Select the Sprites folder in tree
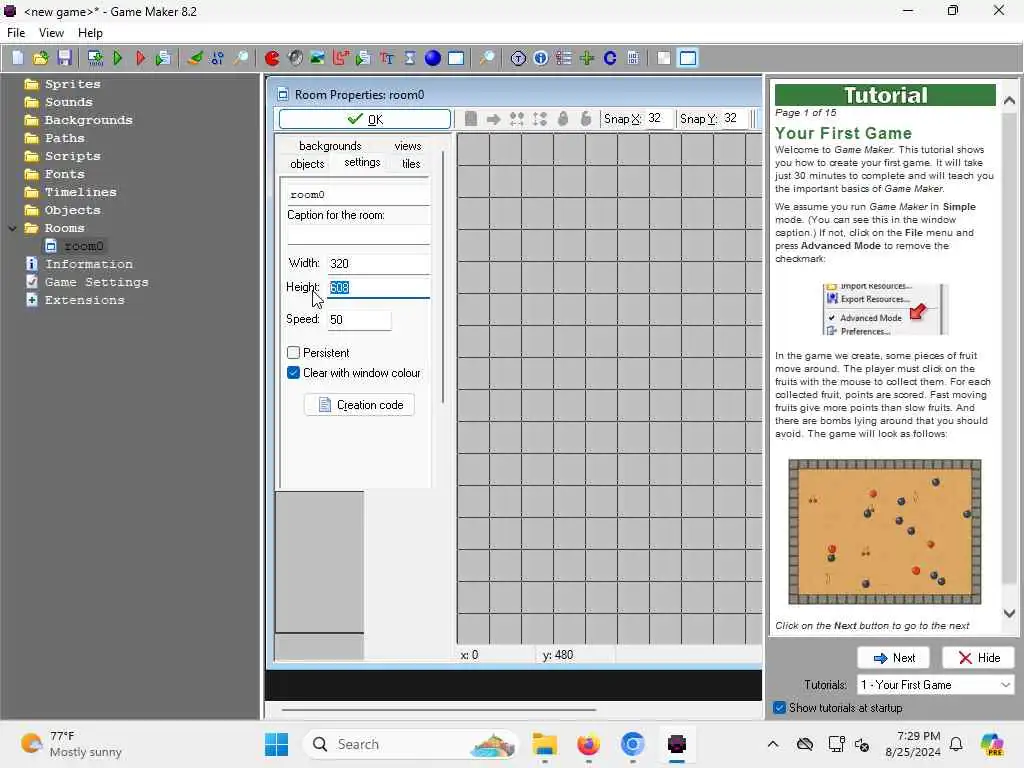Image resolution: width=1024 pixels, height=768 pixels. tap(72, 84)
